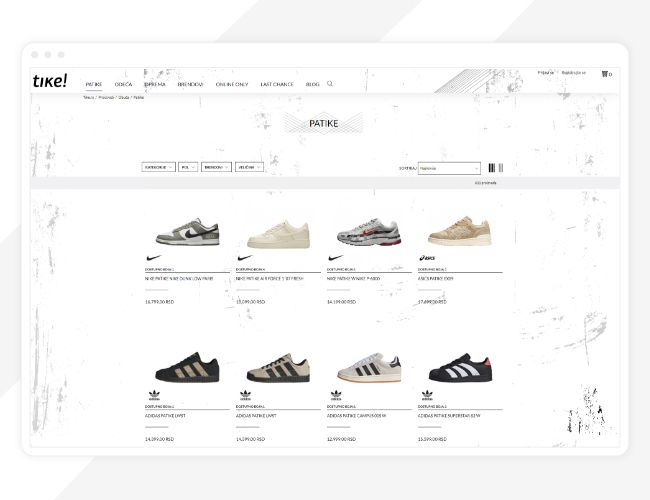This screenshot has height=500, width=650.
Task: Click Adidas logo under Superstar shoe
Action: (427, 395)
